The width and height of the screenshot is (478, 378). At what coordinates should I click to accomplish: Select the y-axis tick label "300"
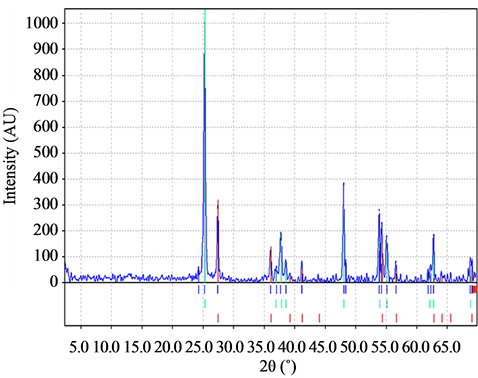click(46, 204)
